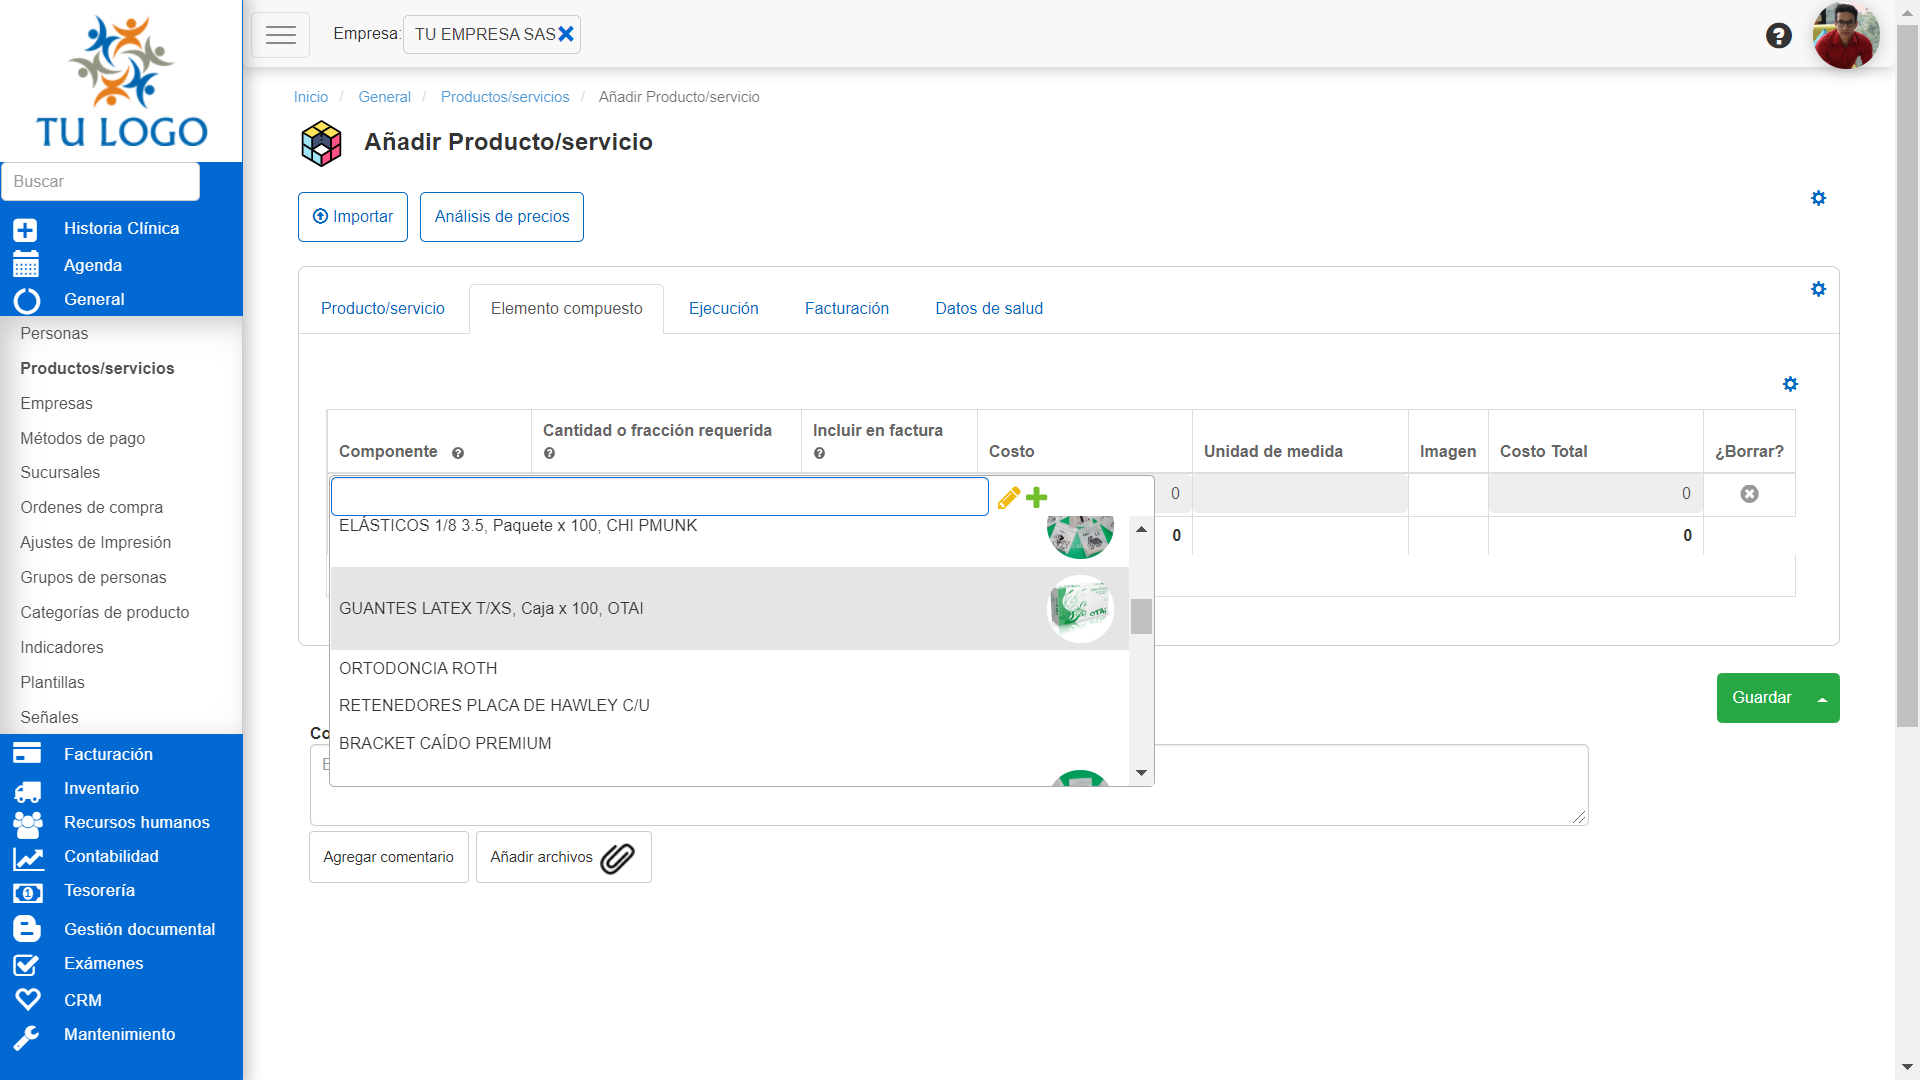Click the paperclip Añadir archivos button

[x=563, y=857]
